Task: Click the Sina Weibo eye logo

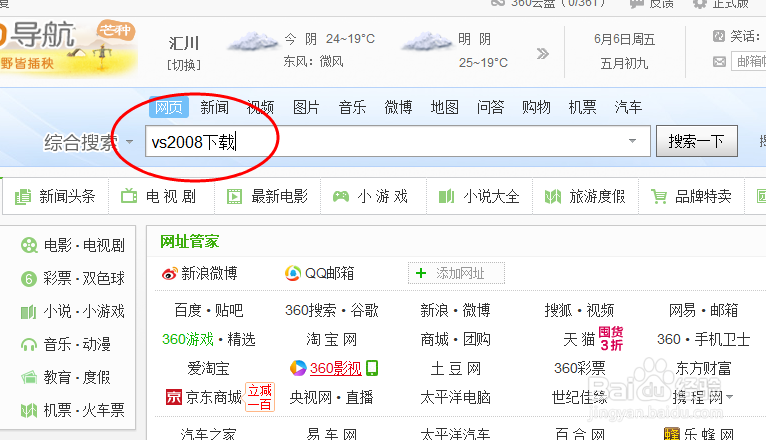Action: tap(170, 274)
